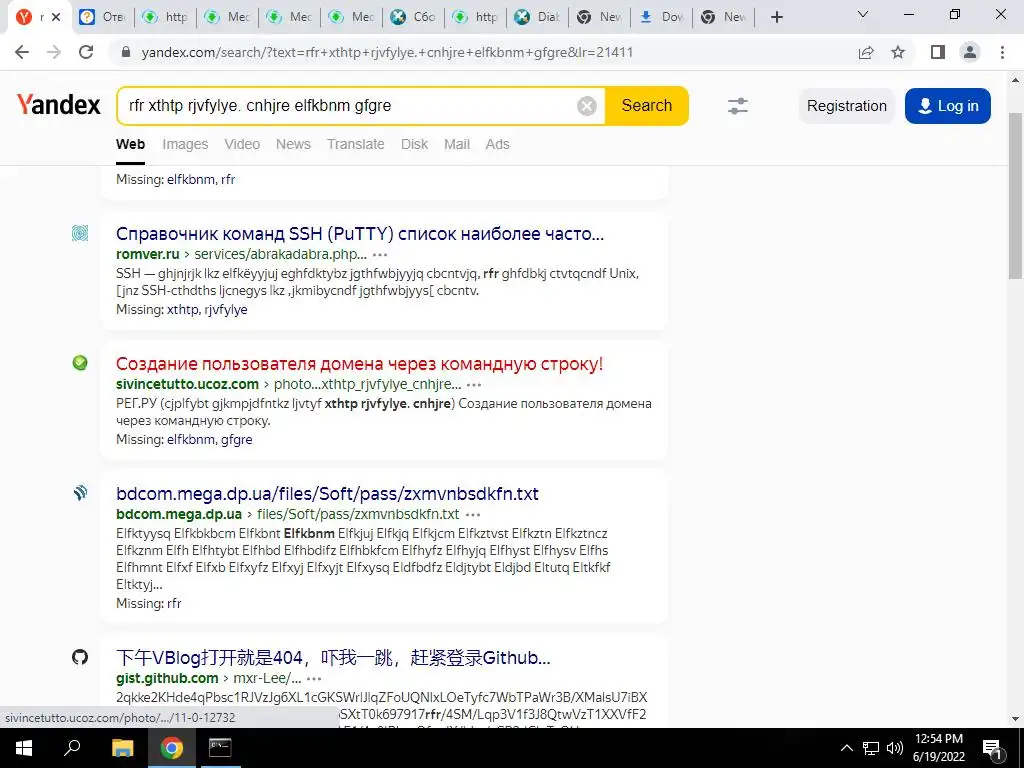Click the Registration button
Screen dimensions: 1024x768
(846, 106)
